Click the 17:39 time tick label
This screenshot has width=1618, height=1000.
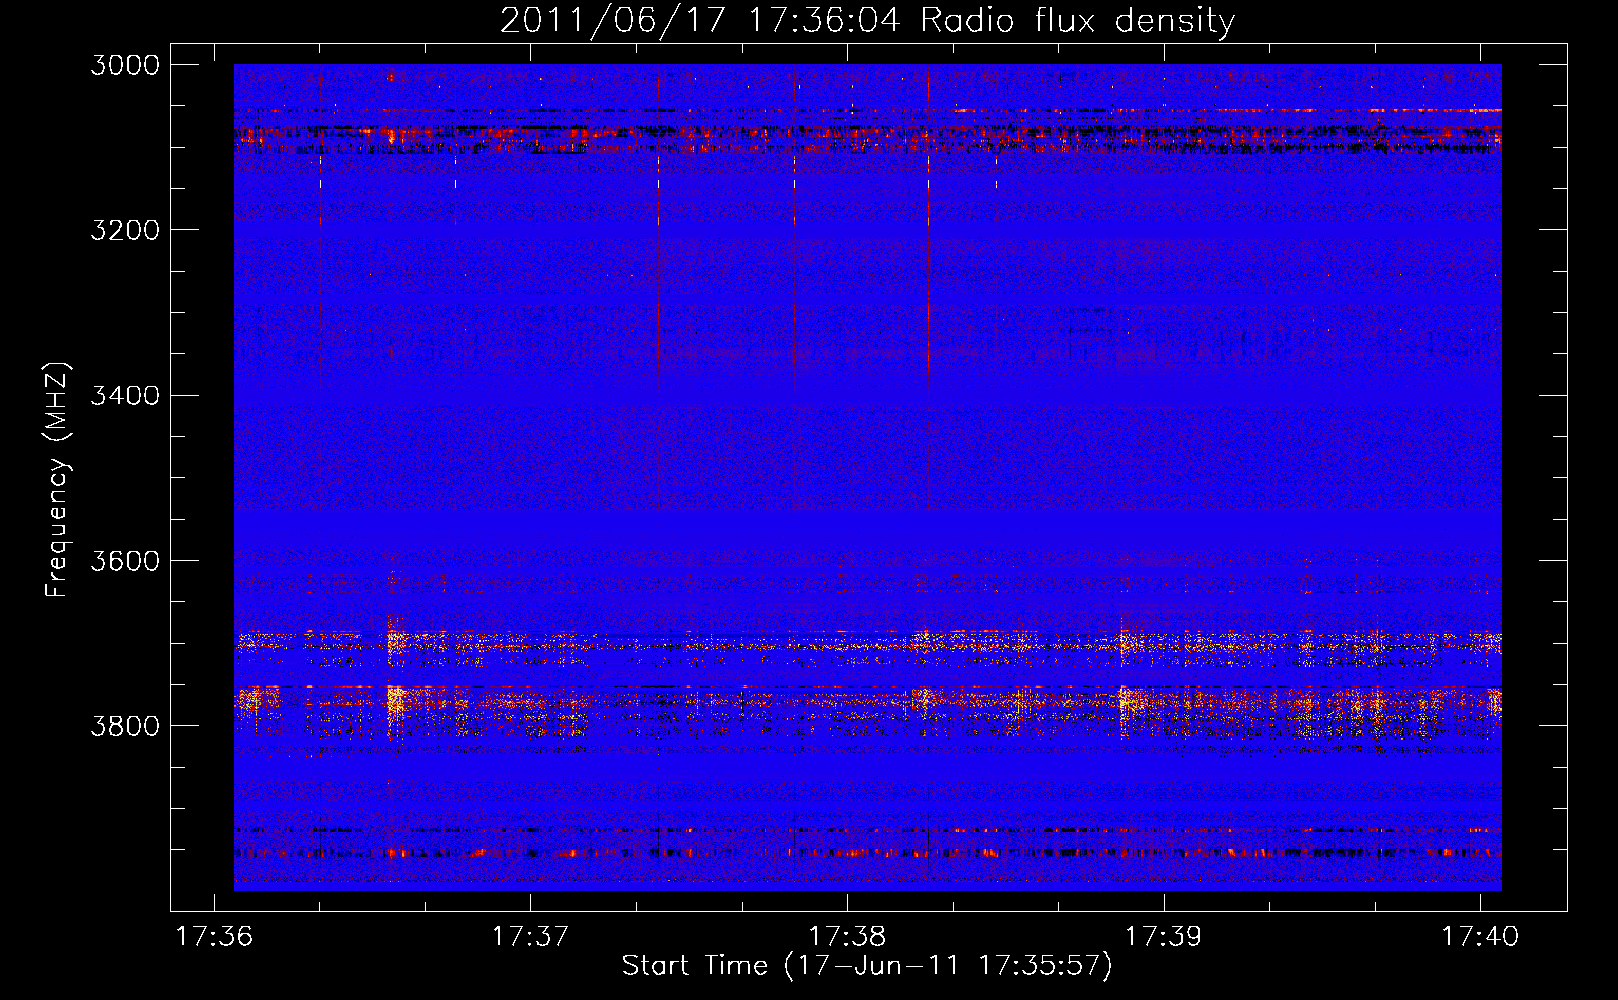[1163, 937]
